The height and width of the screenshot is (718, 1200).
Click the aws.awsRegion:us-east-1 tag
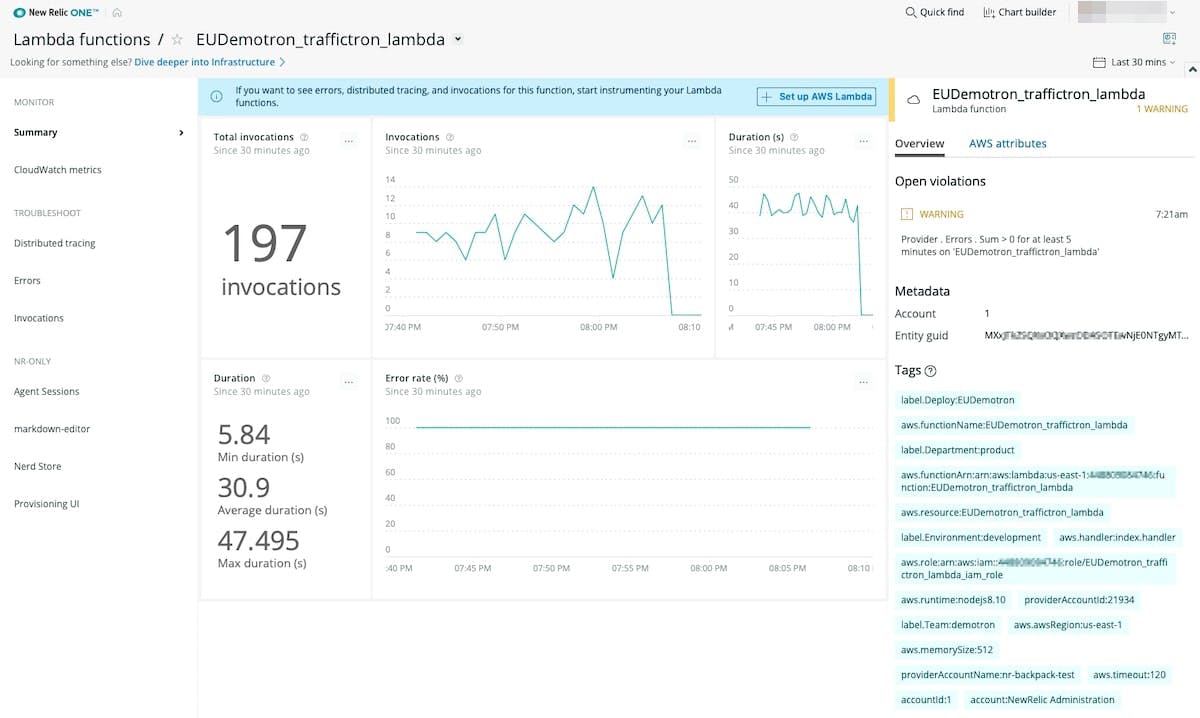[x=1068, y=625]
